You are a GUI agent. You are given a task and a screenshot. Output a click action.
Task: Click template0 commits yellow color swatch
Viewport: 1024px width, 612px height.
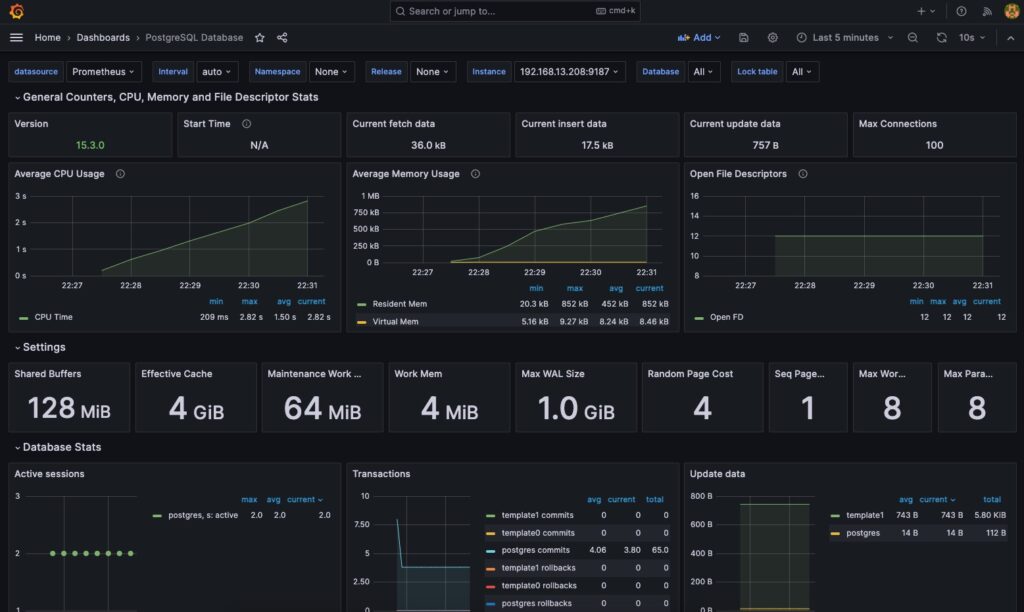pyautogui.click(x=490, y=534)
